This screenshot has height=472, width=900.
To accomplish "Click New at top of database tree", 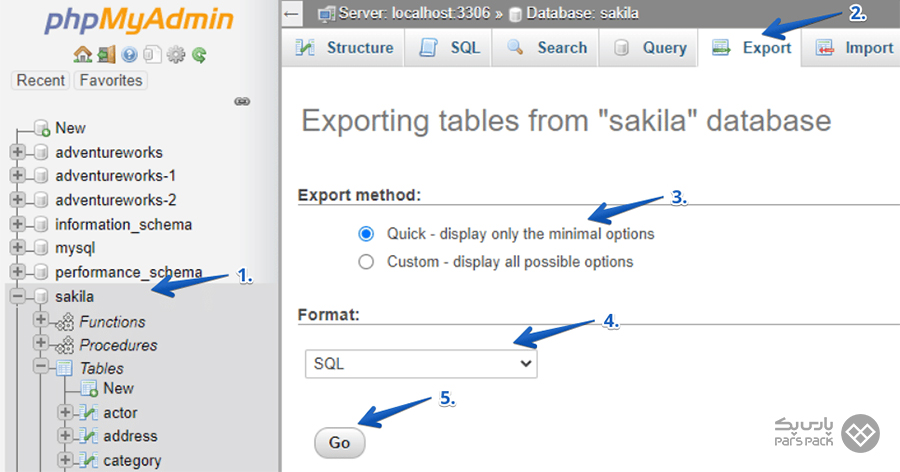I will [70, 128].
